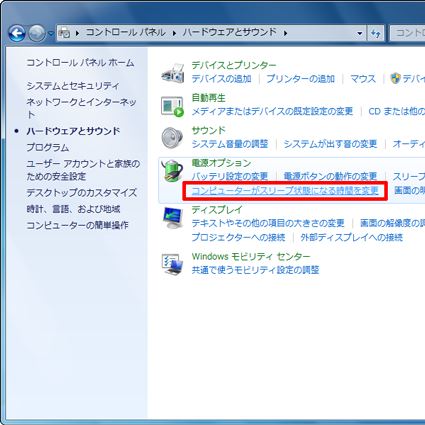This screenshot has width=425, height=425.
Task: Click システム音量の調整 link
Action: tap(230, 144)
